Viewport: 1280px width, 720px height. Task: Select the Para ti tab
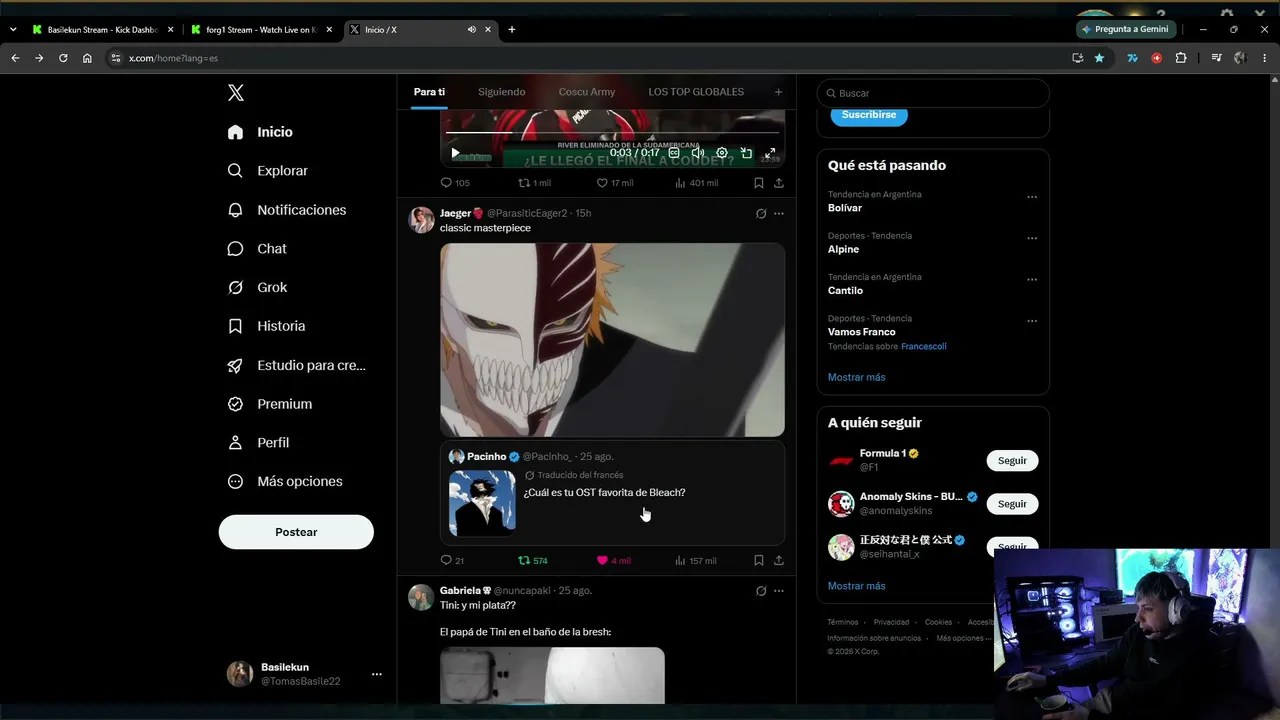[x=429, y=92]
